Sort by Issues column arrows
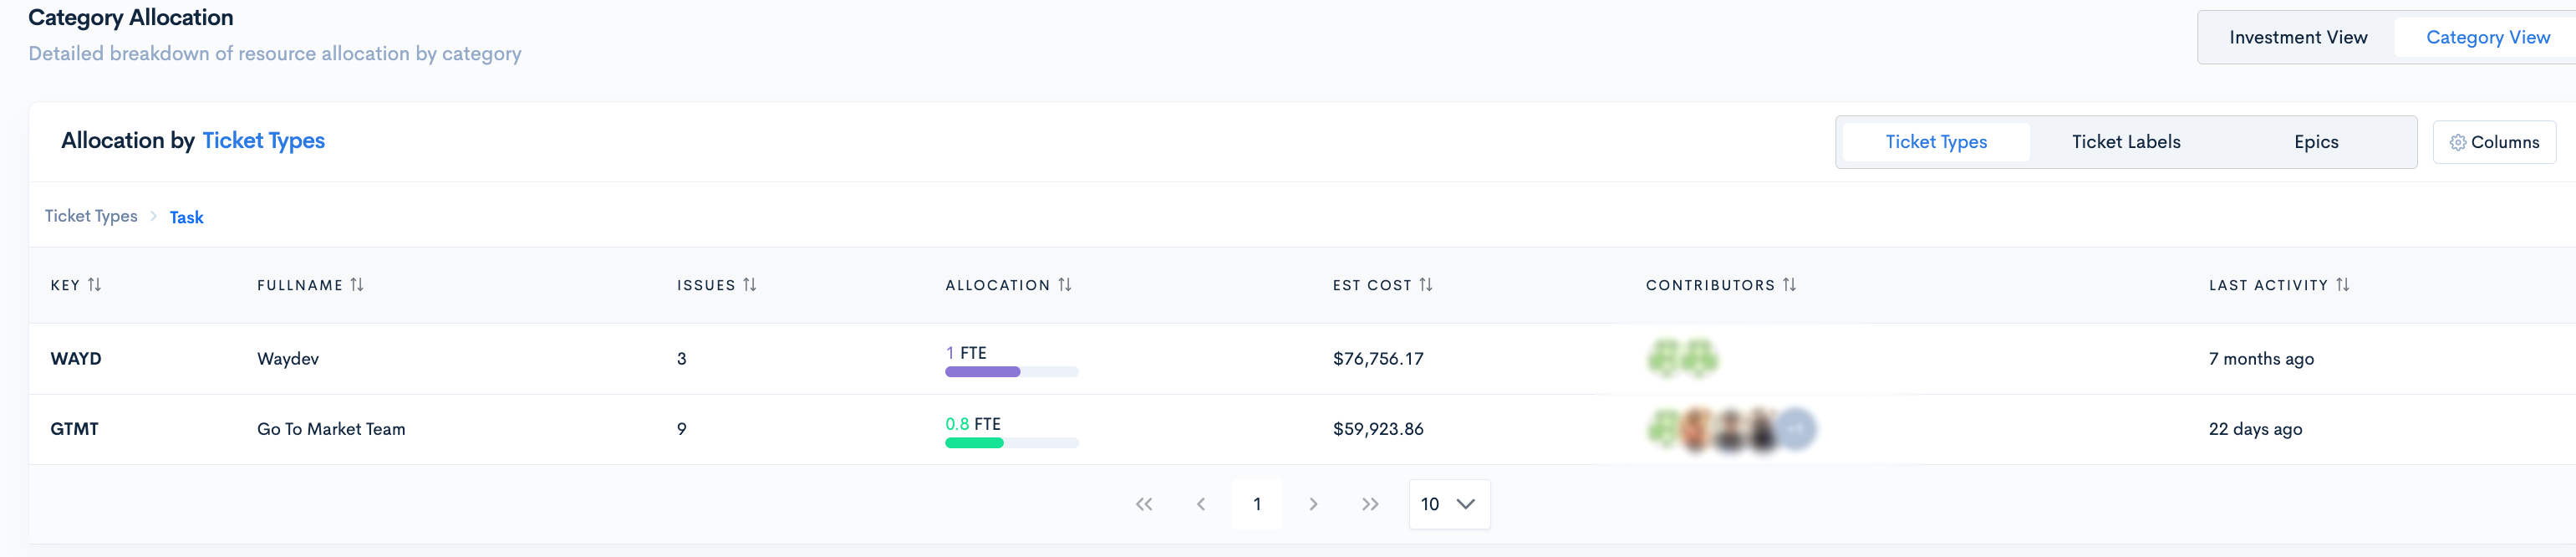 coord(750,285)
